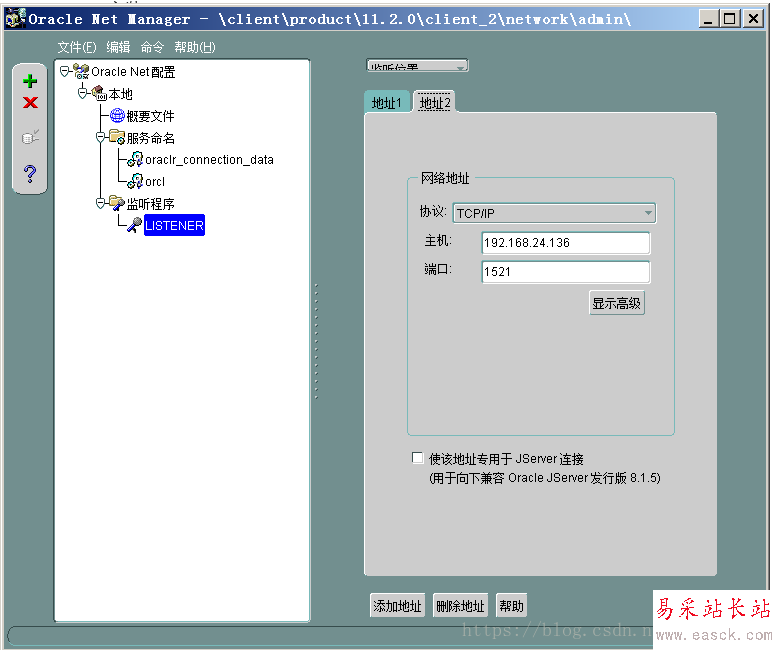The width and height of the screenshot is (773, 650).
Task: Toggle the JServer dedicated address checkbox
Action: pyautogui.click(x=418, y=458)
